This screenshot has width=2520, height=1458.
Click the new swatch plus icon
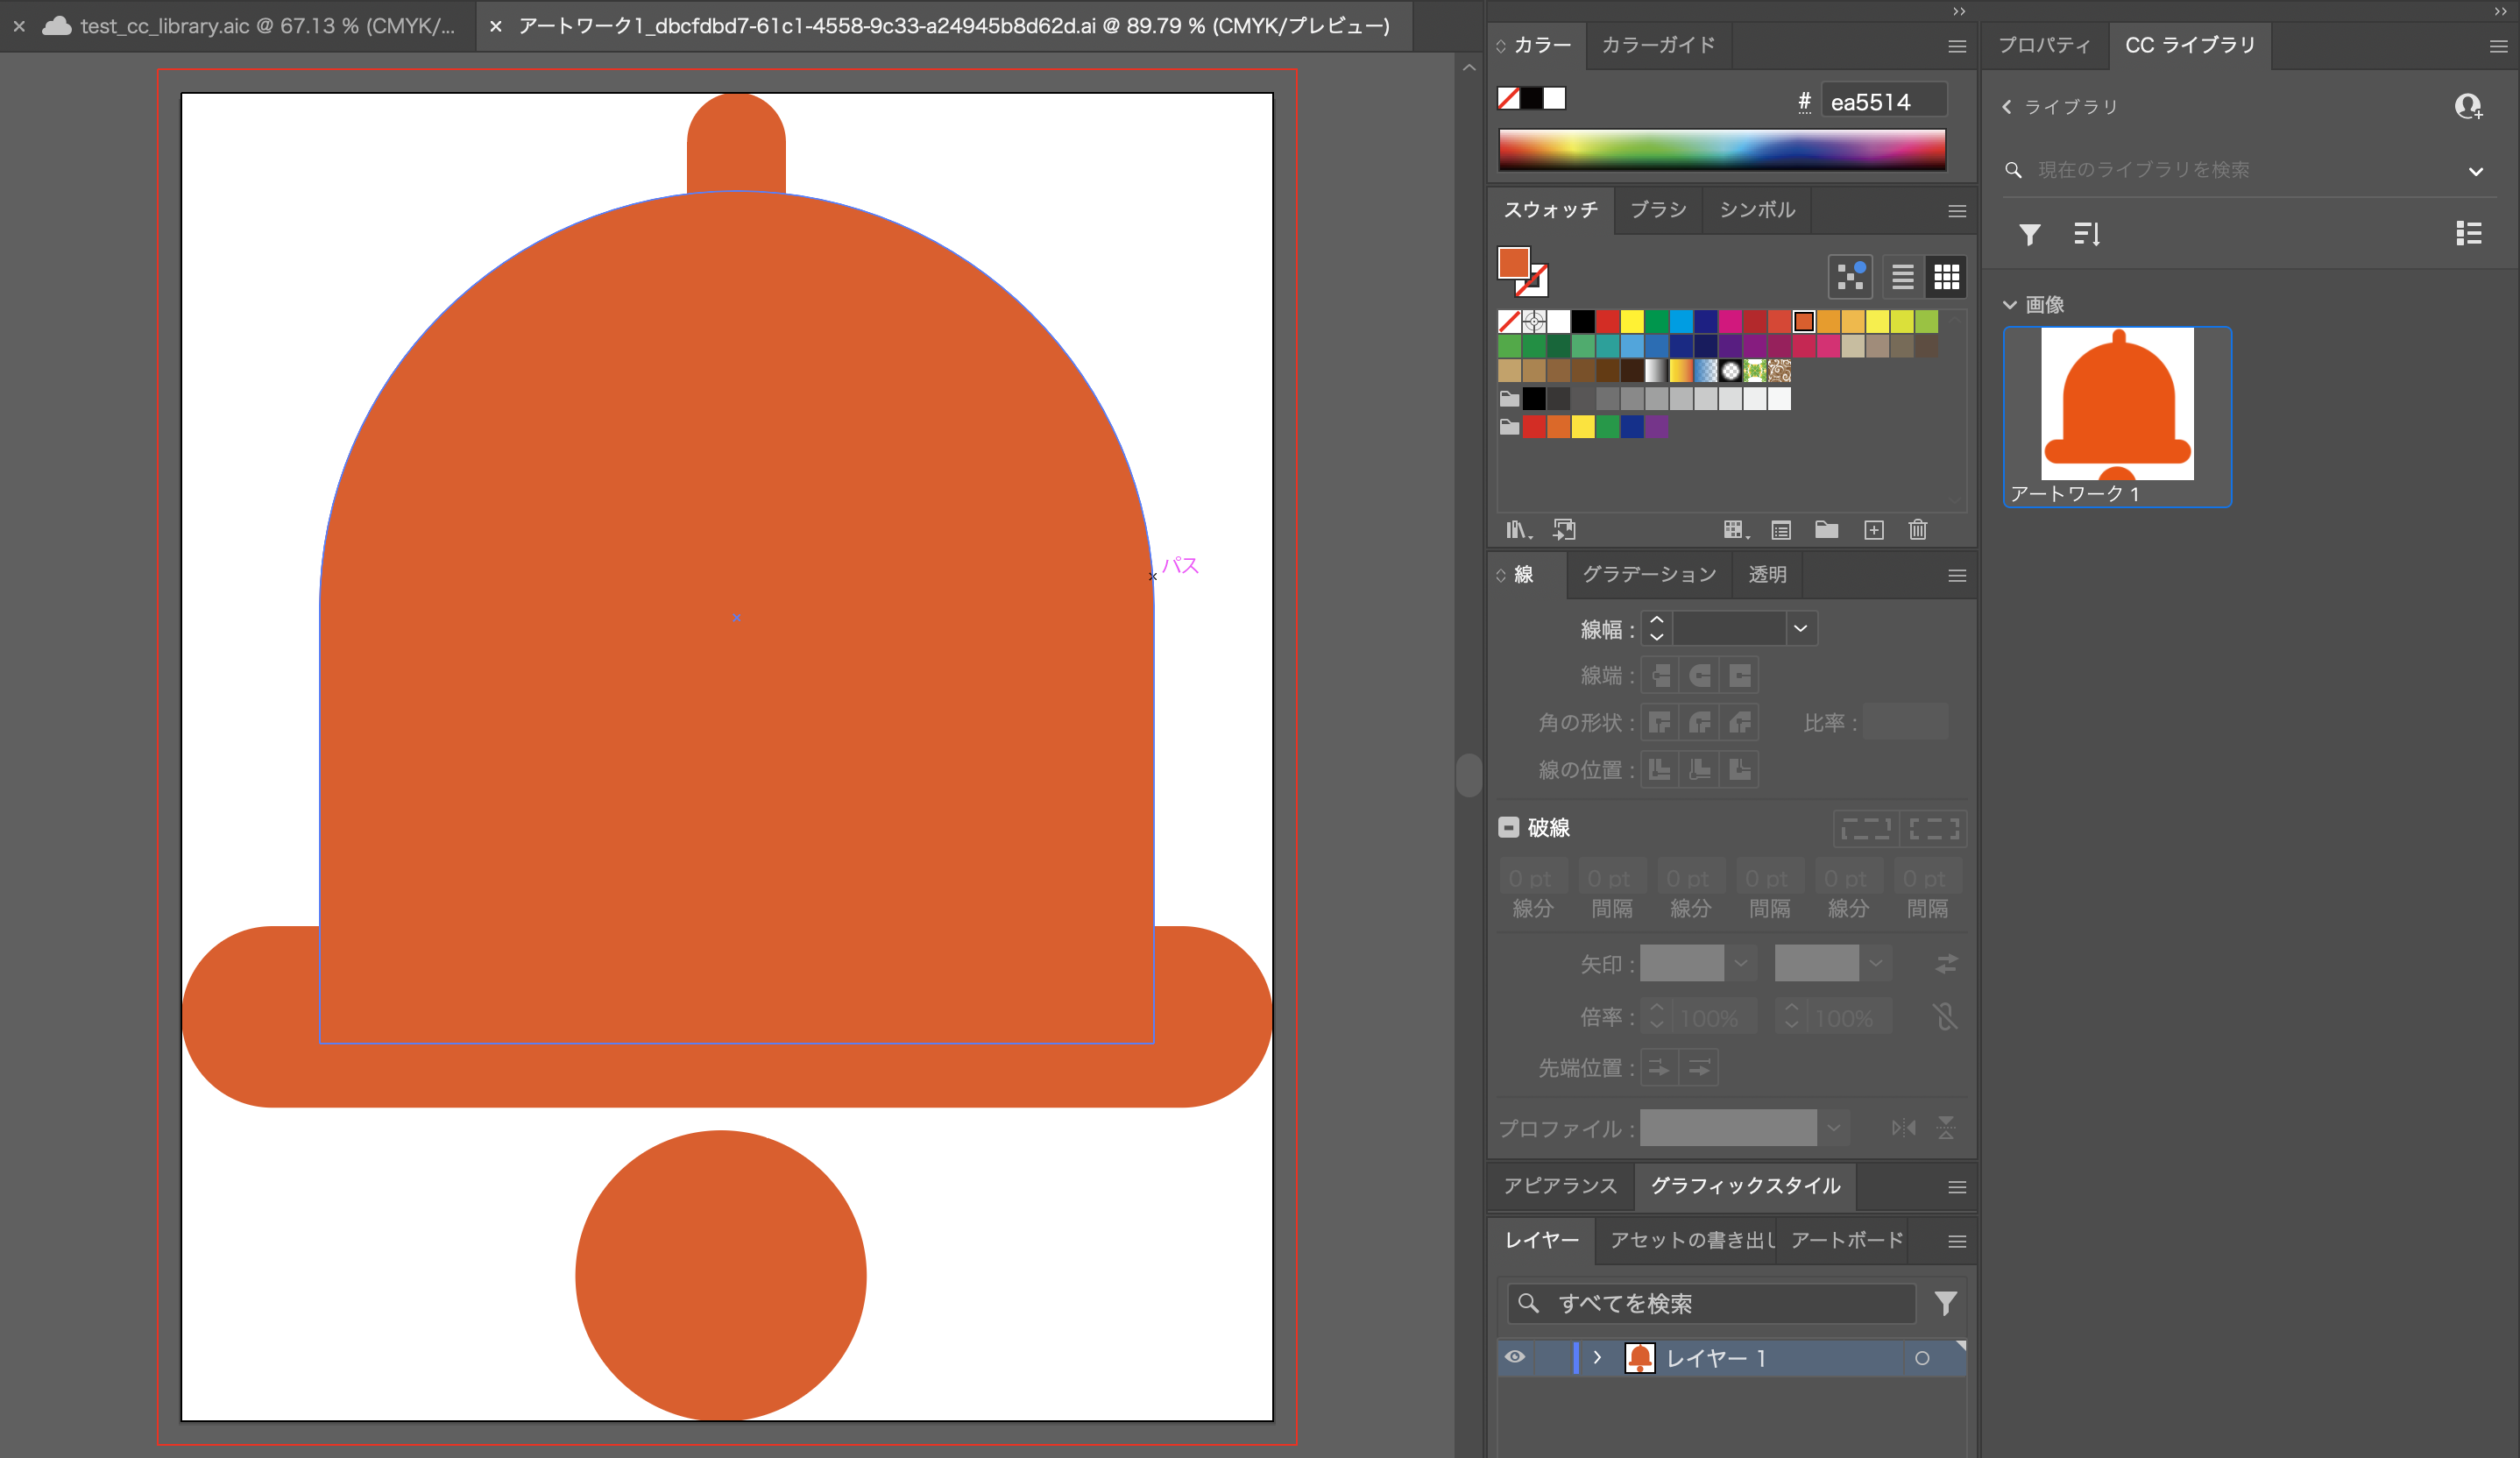(1874, 530)
